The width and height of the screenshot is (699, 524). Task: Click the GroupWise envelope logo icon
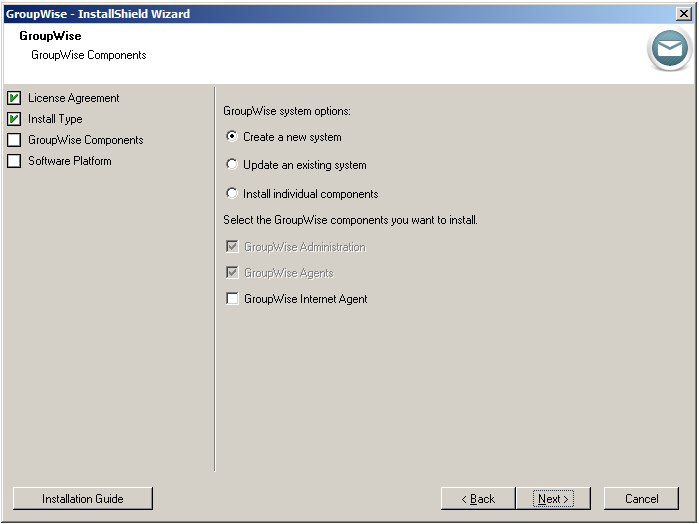coord(667,49)
